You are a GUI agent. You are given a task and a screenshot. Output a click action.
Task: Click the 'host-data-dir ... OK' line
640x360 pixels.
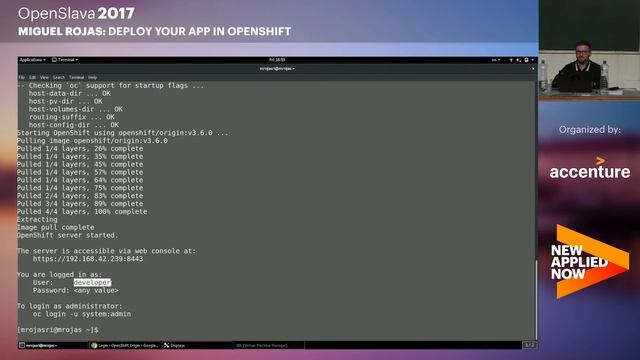click(x=70, y=93)
